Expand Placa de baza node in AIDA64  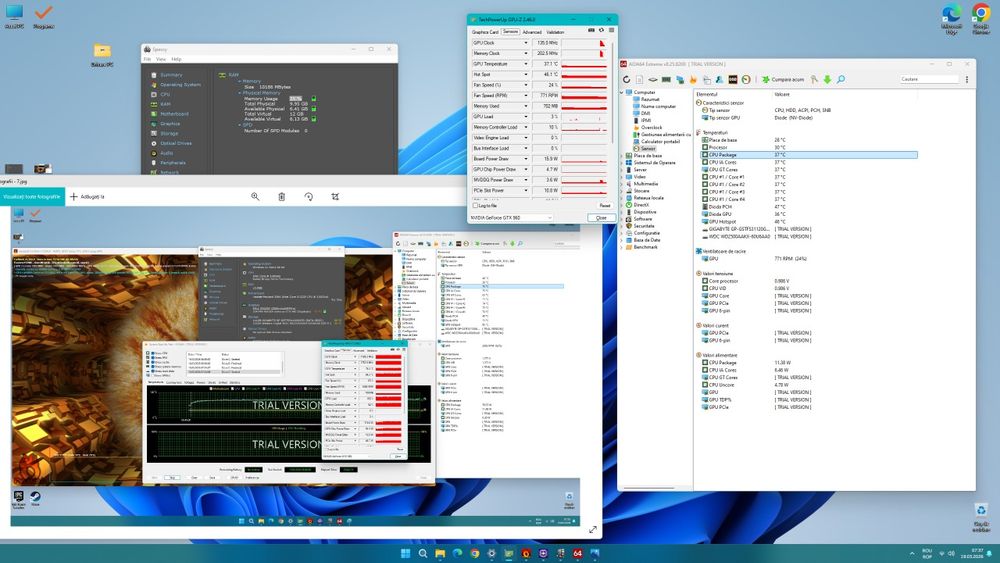622,156
